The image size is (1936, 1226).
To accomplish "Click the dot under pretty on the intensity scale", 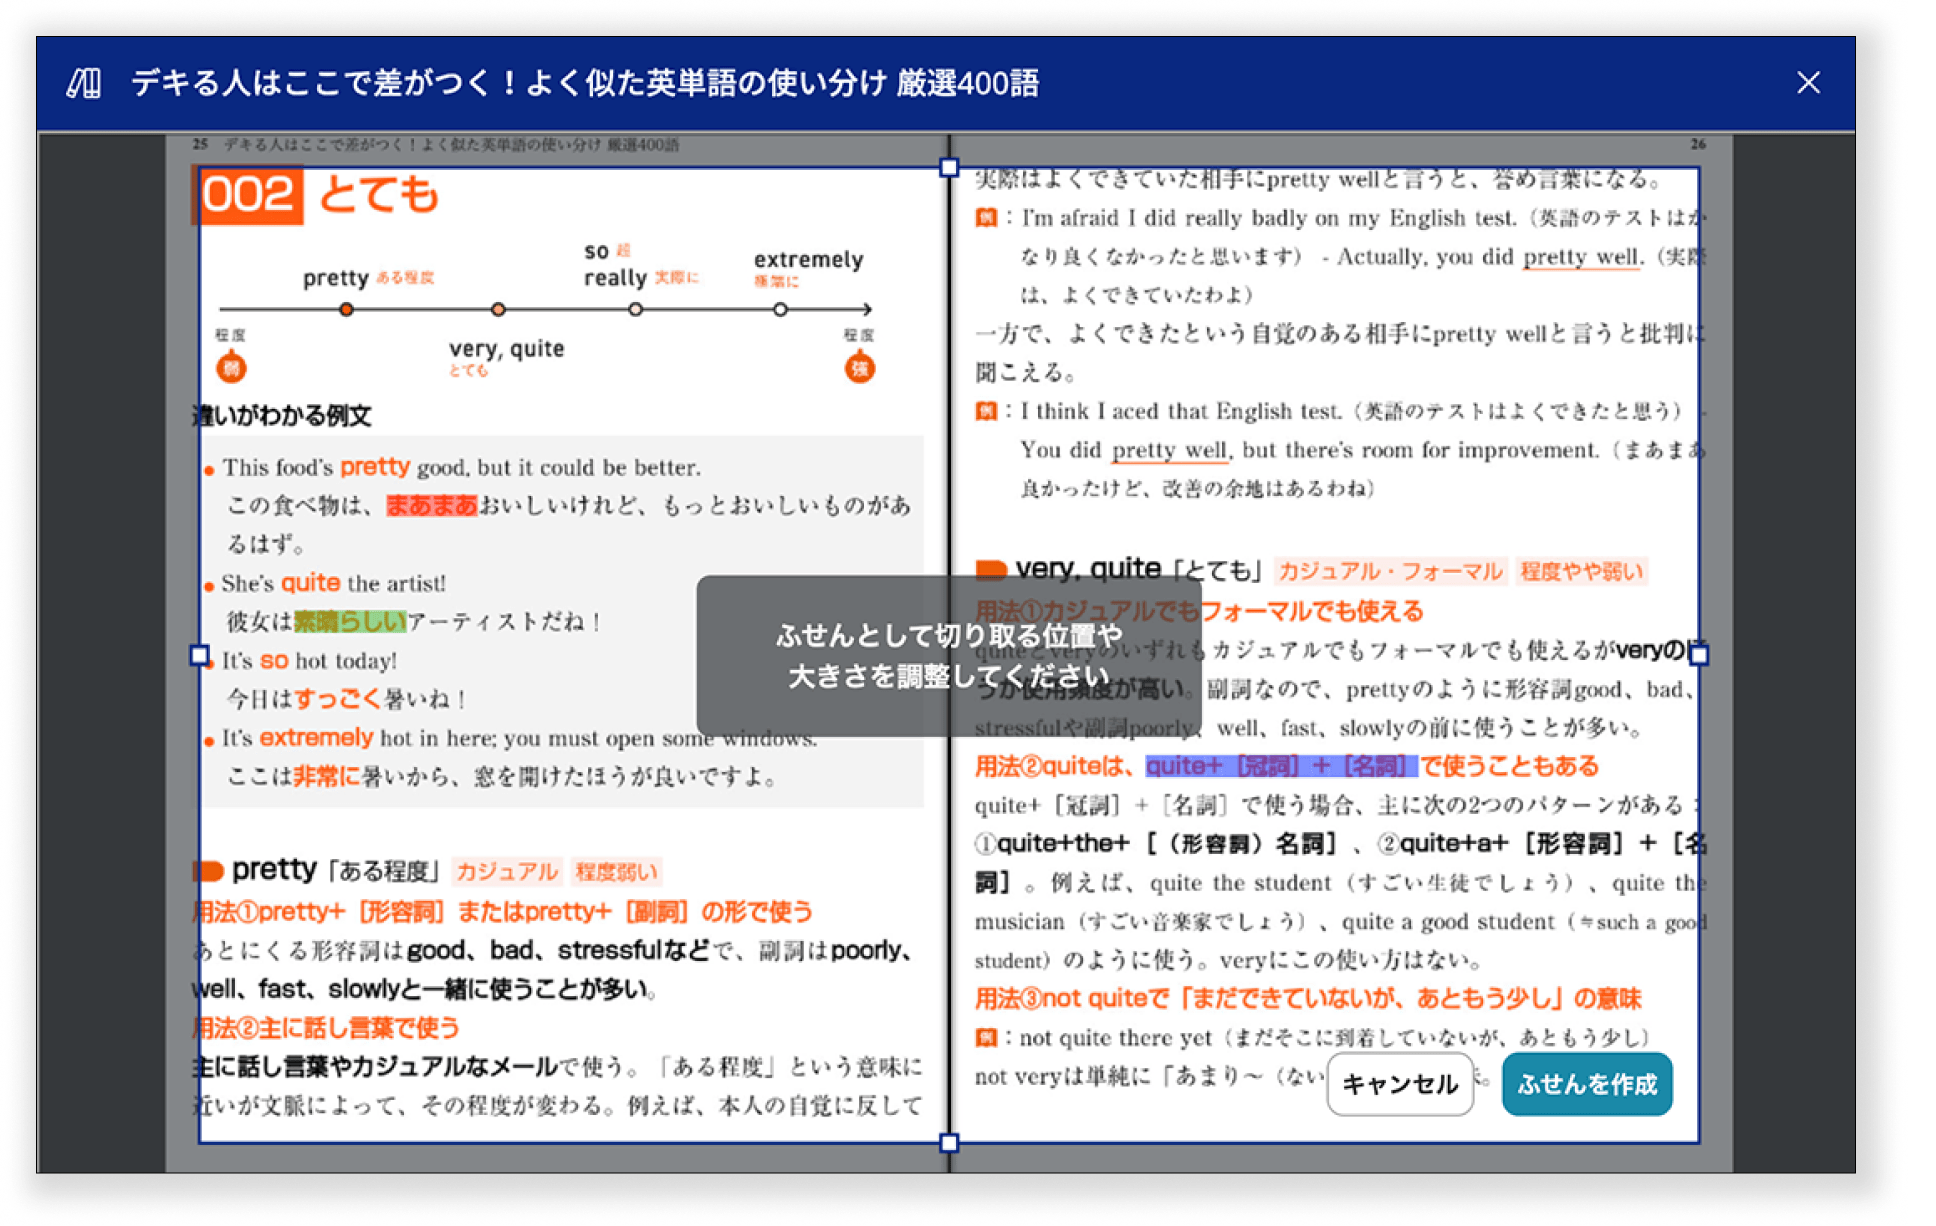I will point(347,310).
